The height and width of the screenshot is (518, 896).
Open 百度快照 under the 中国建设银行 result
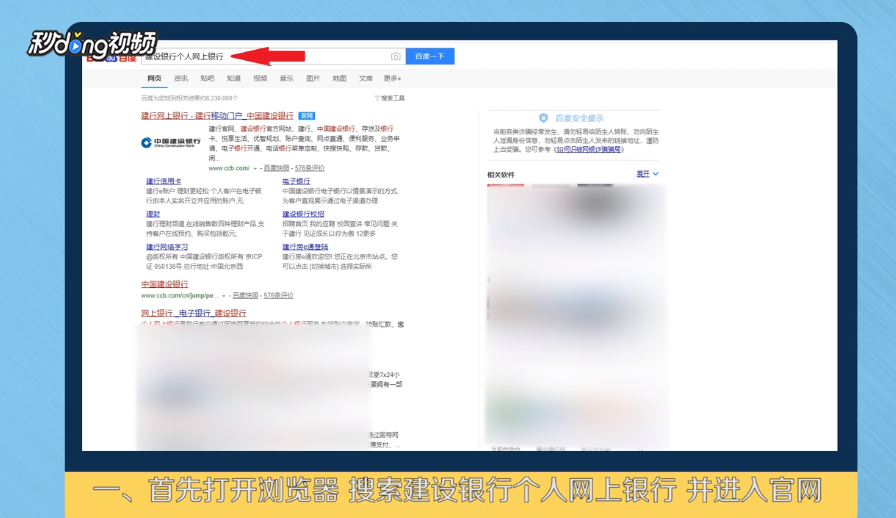coord(245,296)
